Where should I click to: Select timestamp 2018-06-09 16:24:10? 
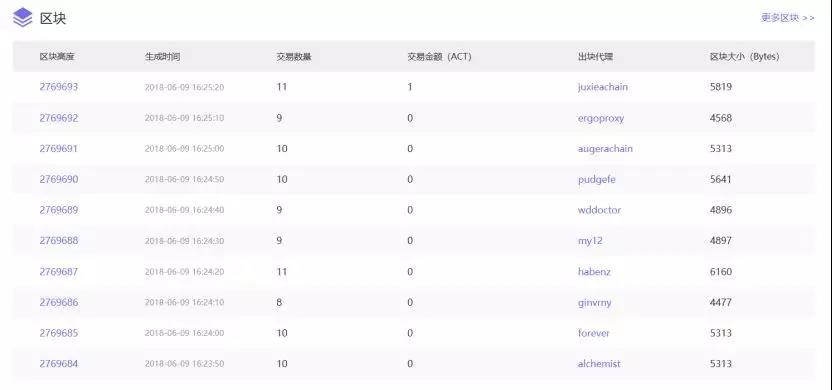[184, 302]
